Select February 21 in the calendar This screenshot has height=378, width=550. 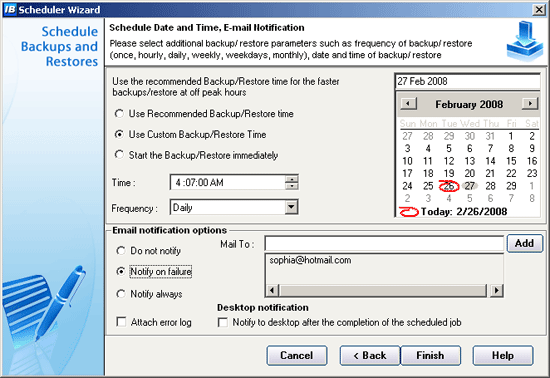coord(490,173)
